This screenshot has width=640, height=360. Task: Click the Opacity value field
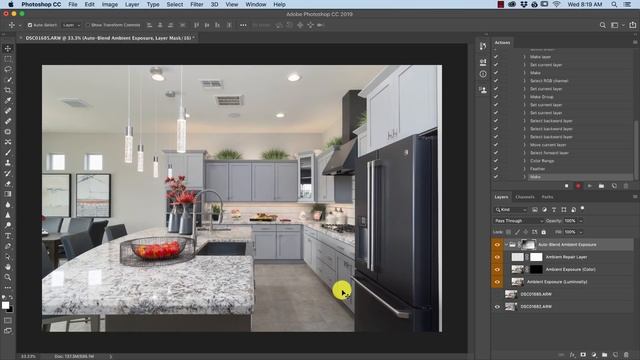coord(570,221)
